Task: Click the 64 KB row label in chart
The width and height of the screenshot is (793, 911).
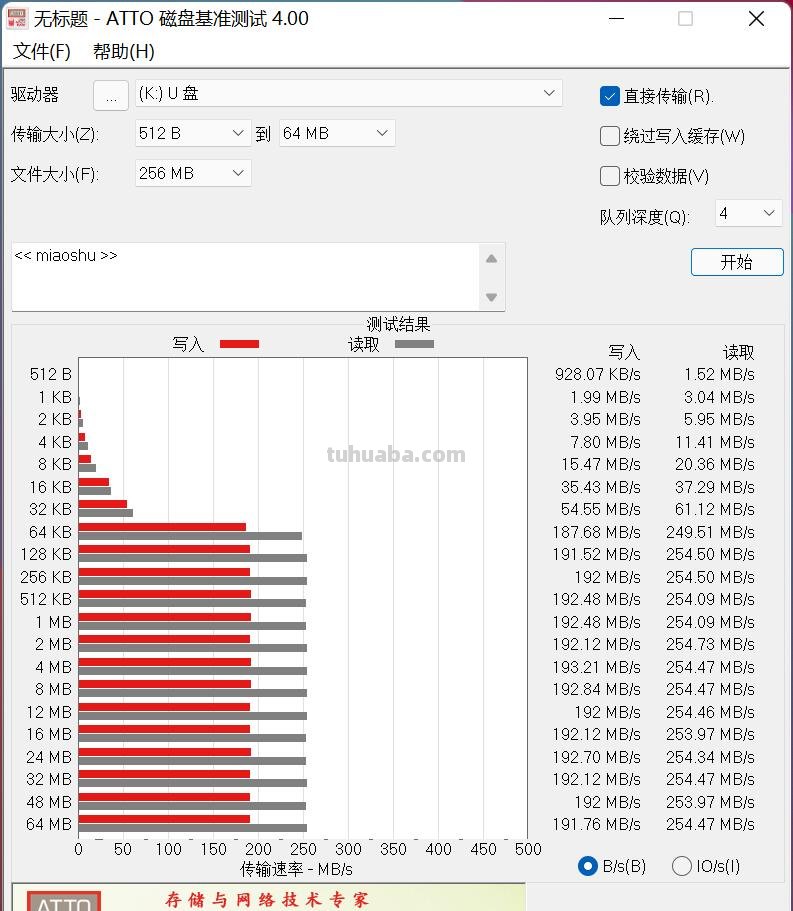Action: [51, 532]
